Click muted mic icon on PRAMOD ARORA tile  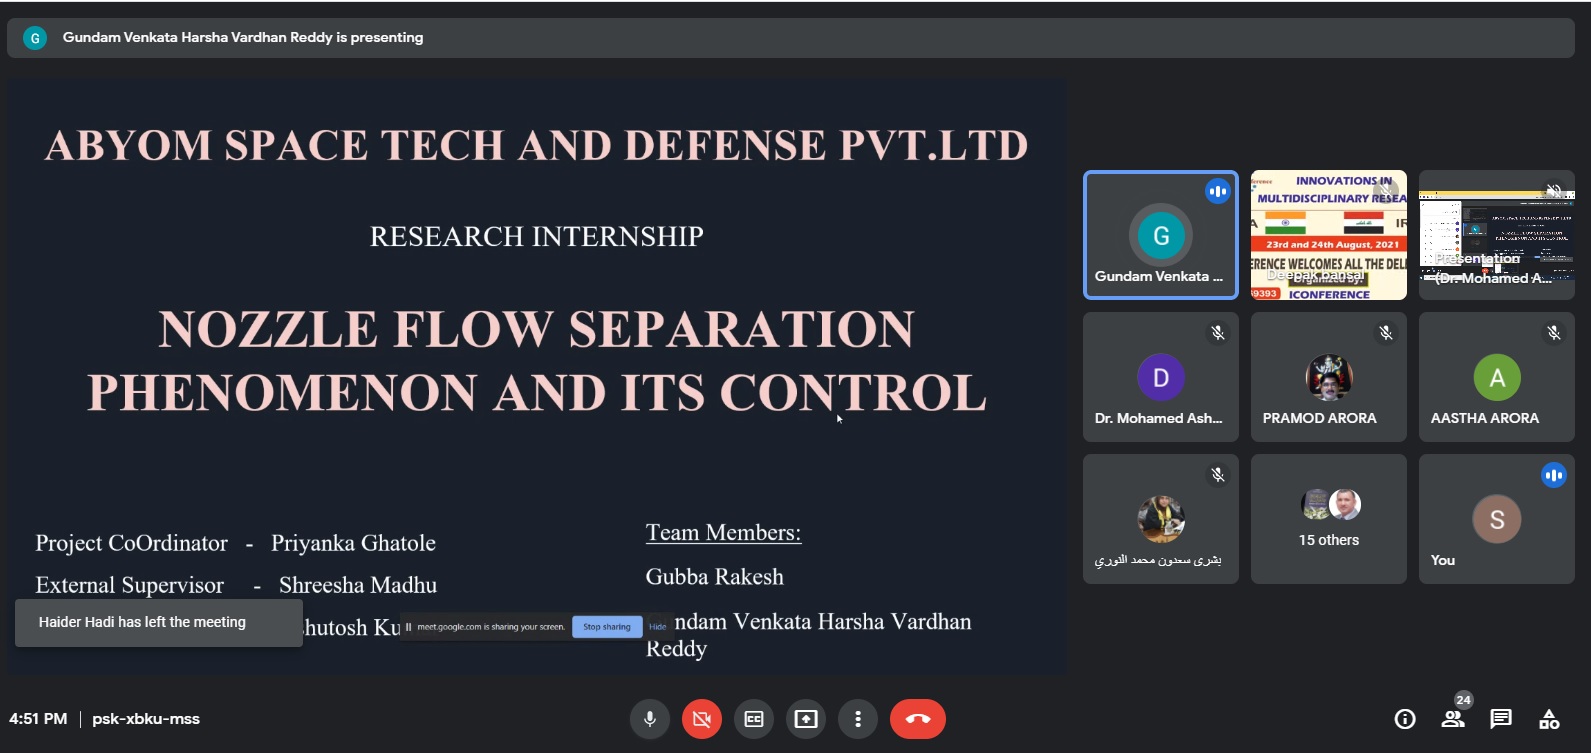click(x=1386, y=333)
